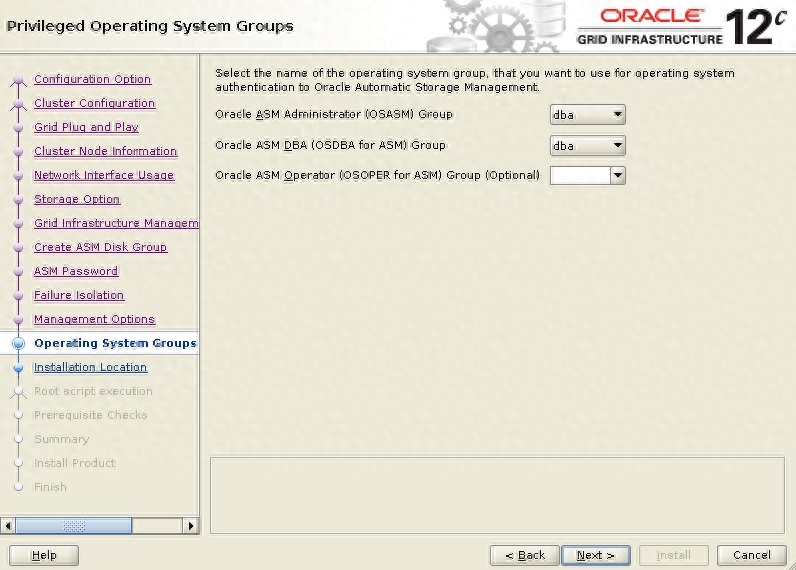
Task: Cancel the installation wizard
Action: point(751,555)
